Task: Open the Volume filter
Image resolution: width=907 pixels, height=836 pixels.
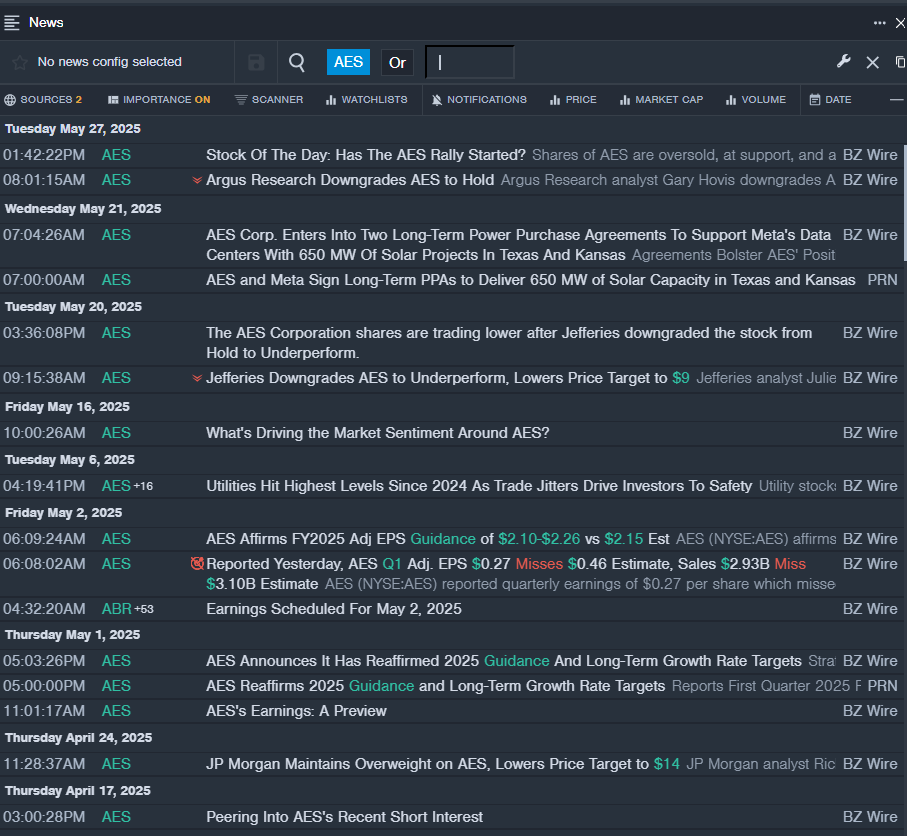Action: coord(756,100)
